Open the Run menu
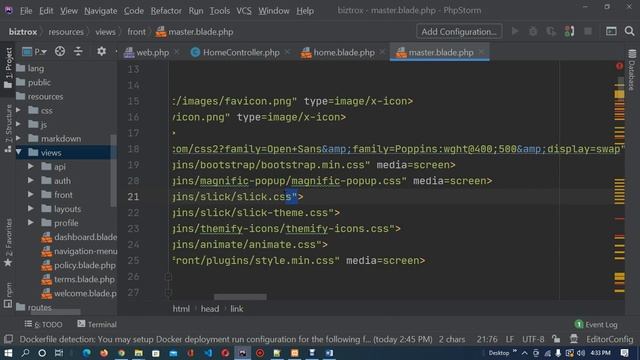640x360 pixels. [x=196, y=11]
